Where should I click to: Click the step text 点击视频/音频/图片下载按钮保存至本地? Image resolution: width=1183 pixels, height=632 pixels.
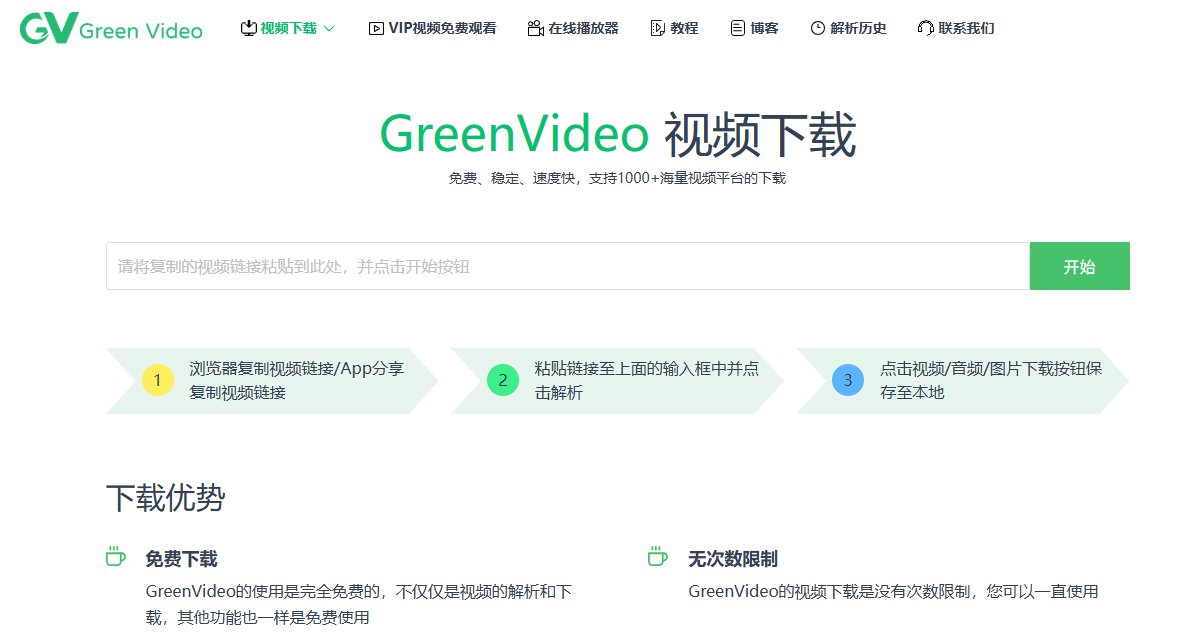(991, 380)
